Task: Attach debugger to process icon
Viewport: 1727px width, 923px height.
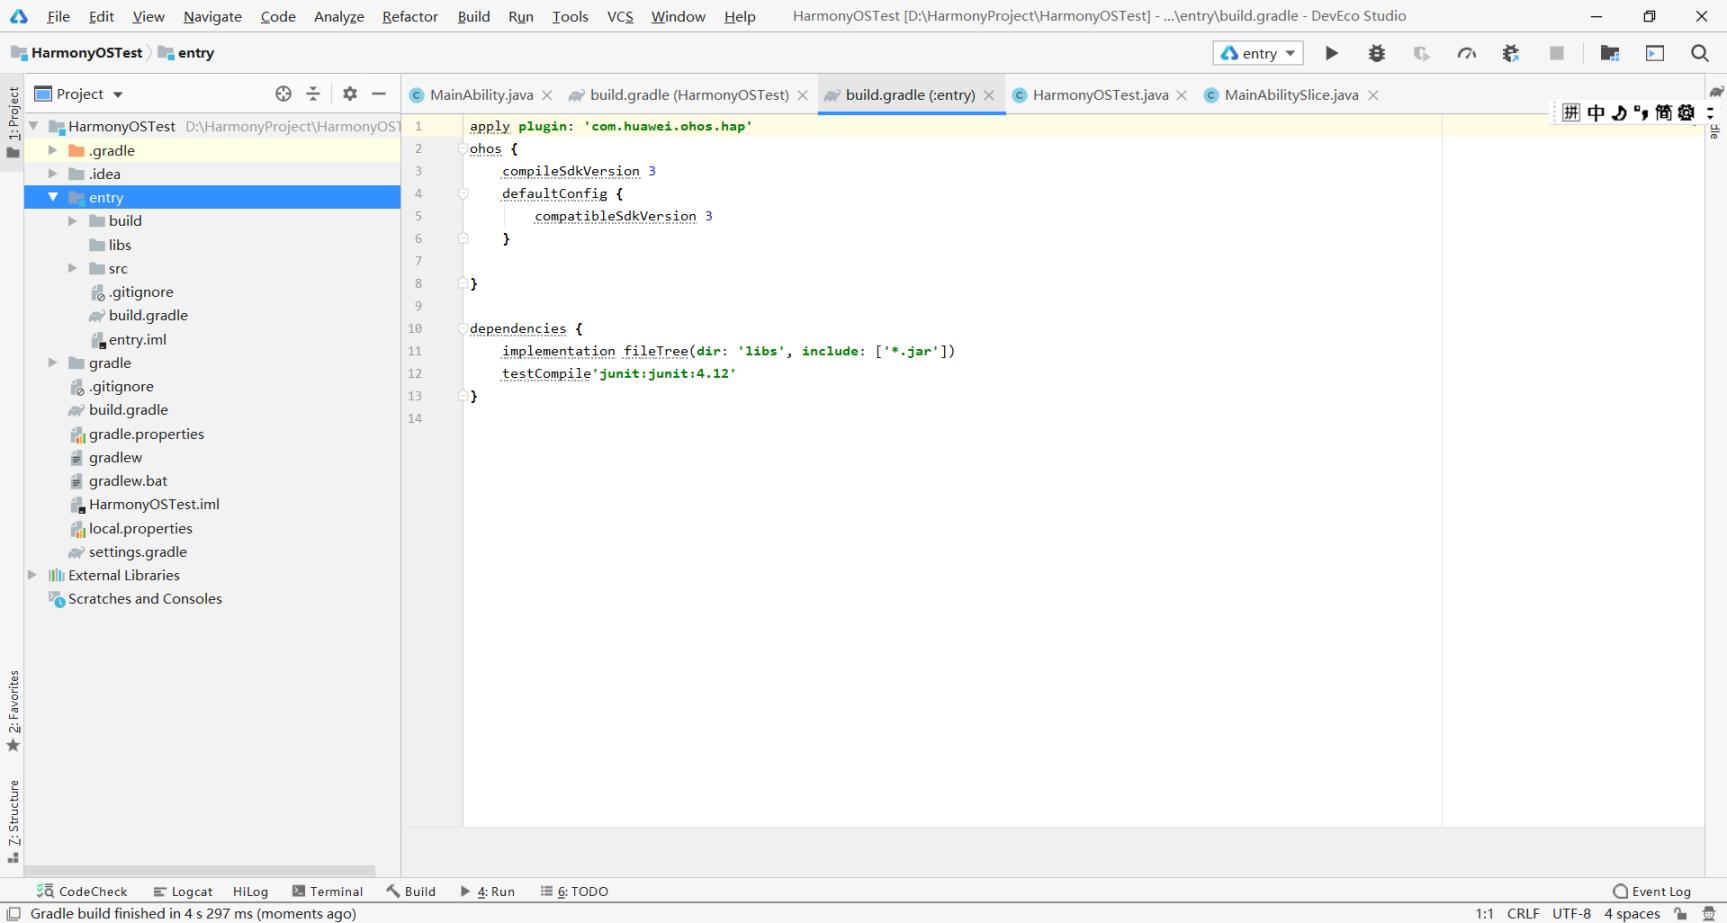Action: pyautogui.click(x=1511, y=53)
